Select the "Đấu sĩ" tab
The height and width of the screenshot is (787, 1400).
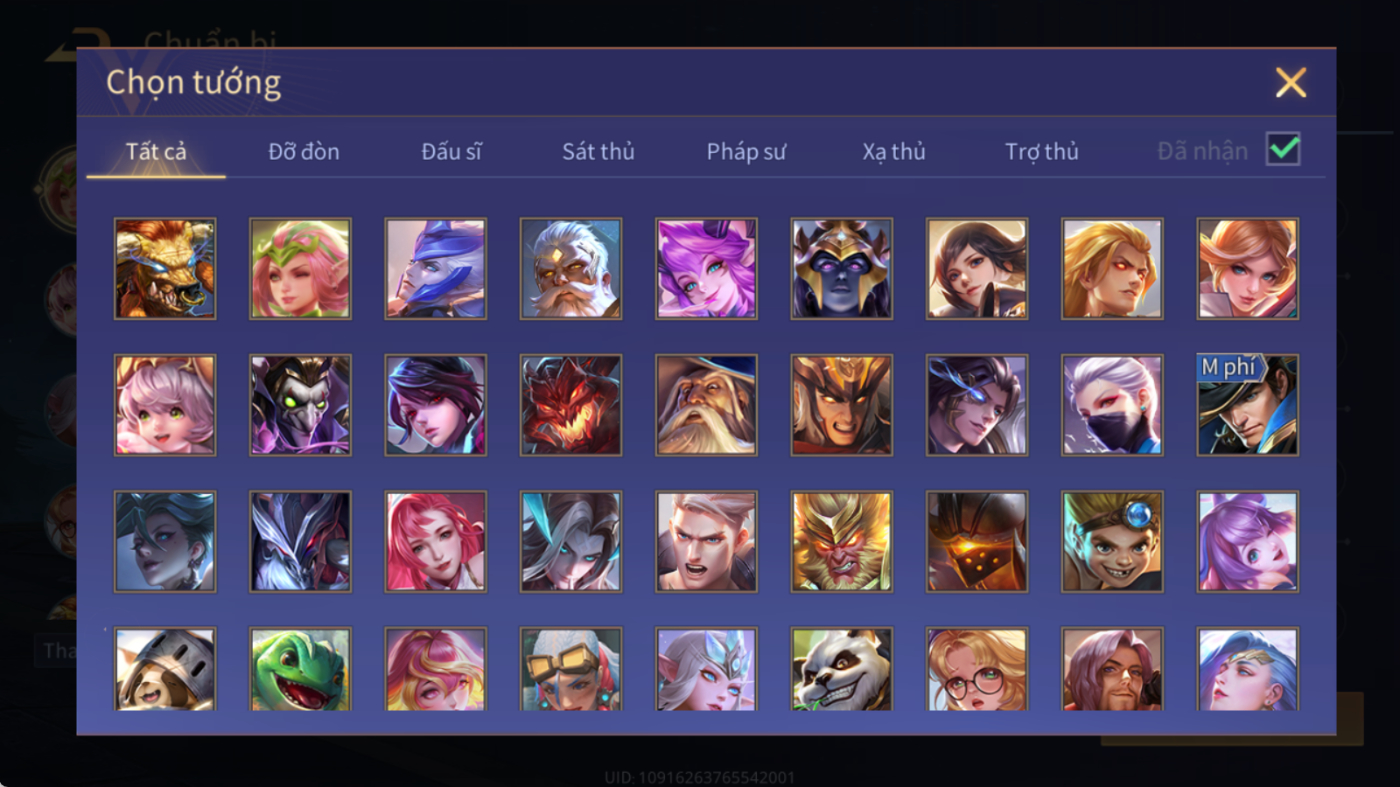(451, 152)
